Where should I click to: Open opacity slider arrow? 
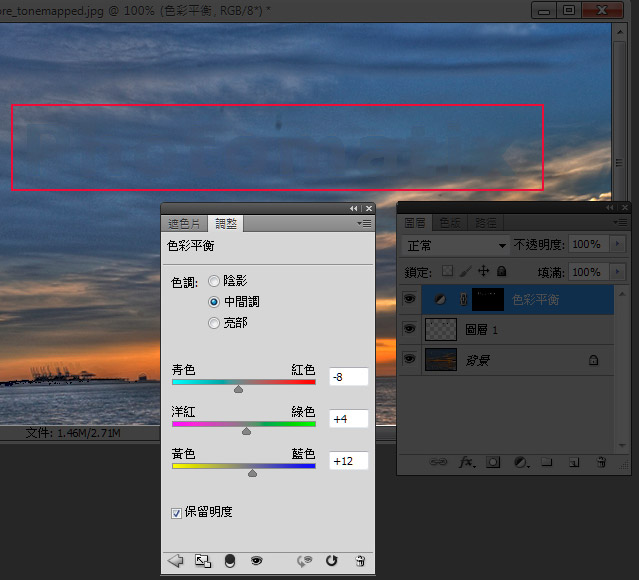click(617, 244)
